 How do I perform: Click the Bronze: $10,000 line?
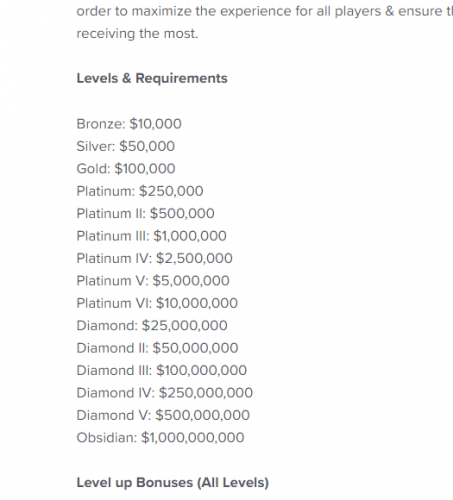pos(129,124)
